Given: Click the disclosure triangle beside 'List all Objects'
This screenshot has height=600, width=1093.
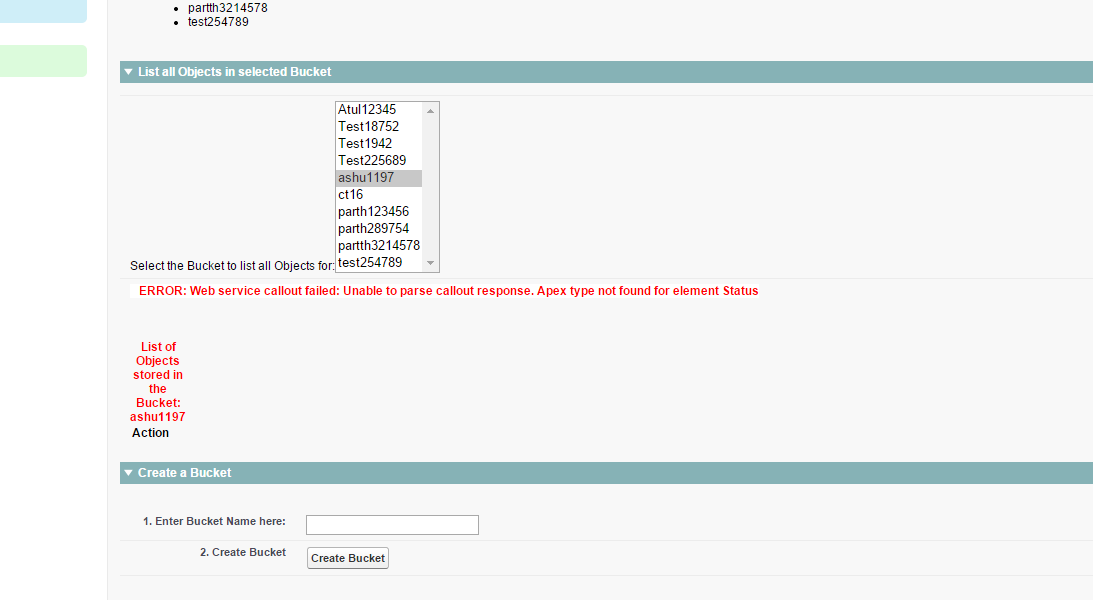Looking at the screenshot, I should tap(128, 71).
